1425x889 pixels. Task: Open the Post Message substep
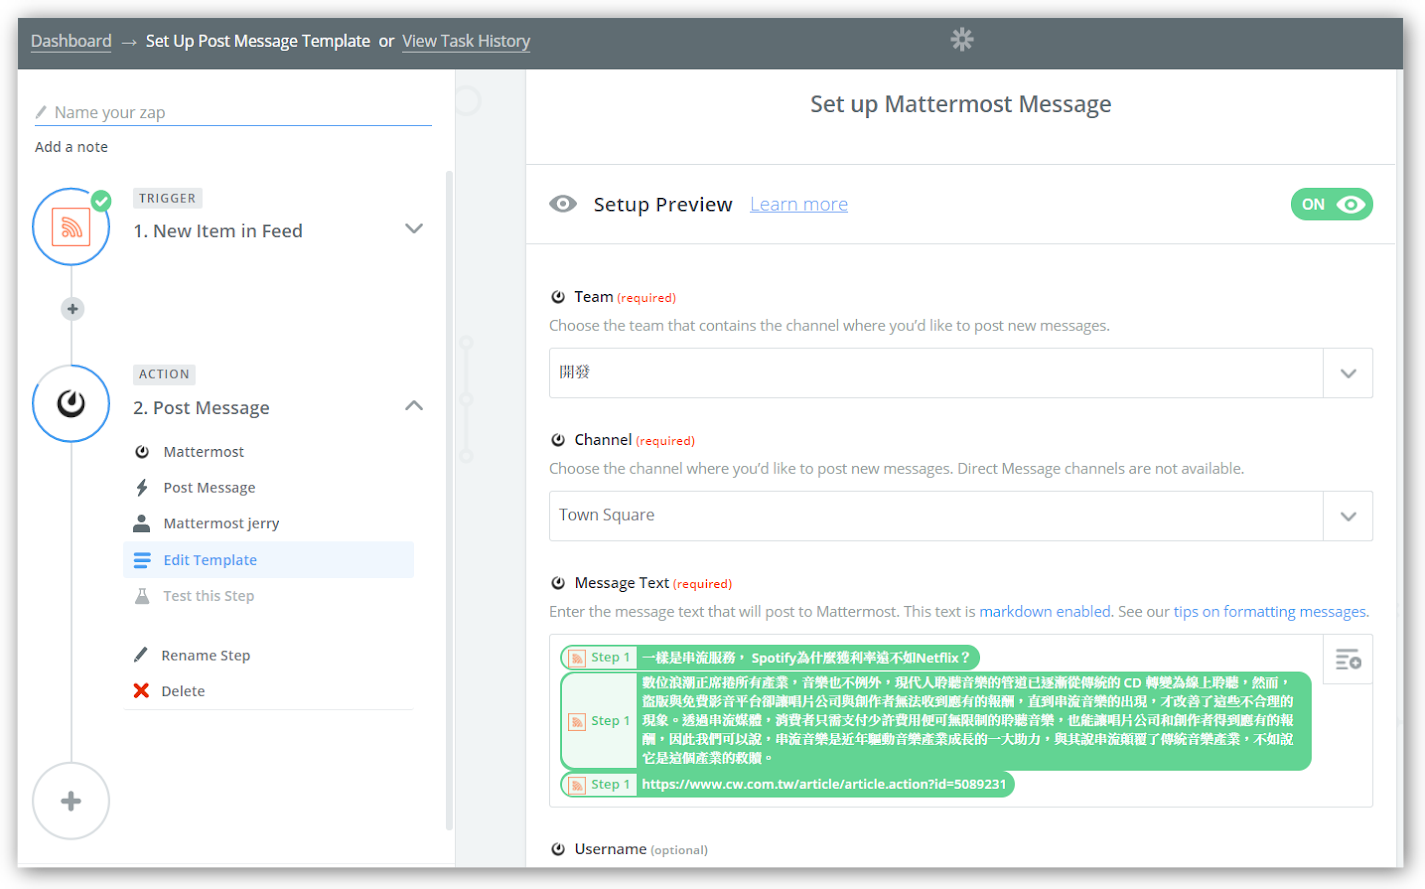pos(209,488)
